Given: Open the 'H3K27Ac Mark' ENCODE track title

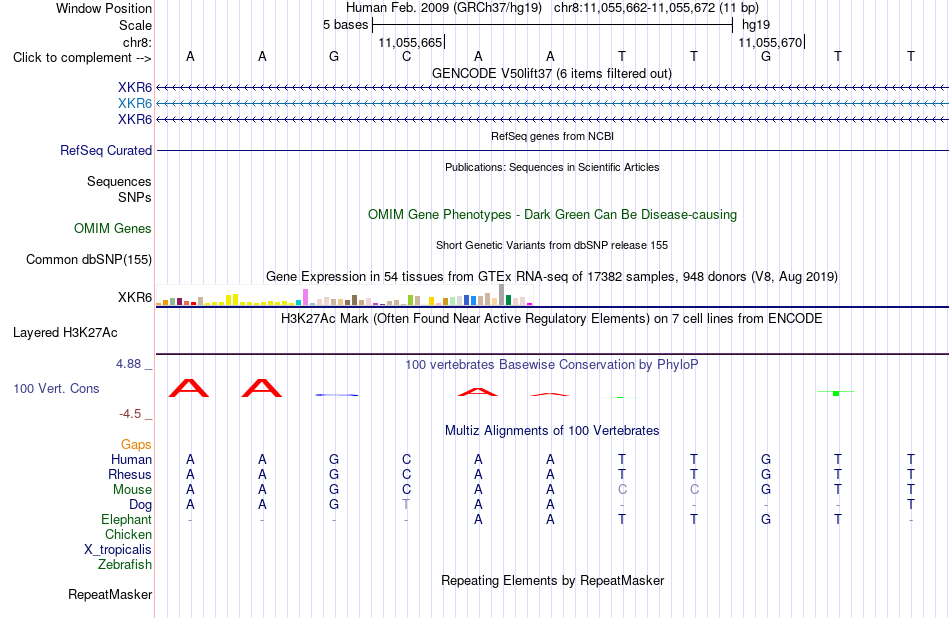Looking at the screenshot, I should [551, 319].
